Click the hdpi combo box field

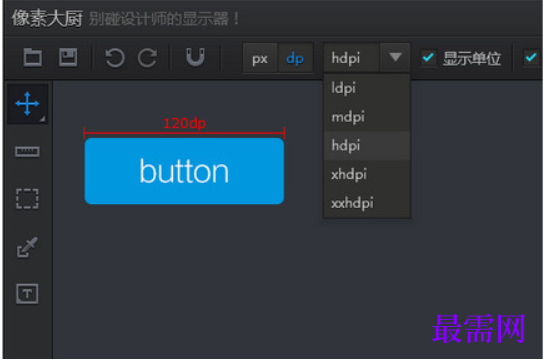tap(351, 58)
